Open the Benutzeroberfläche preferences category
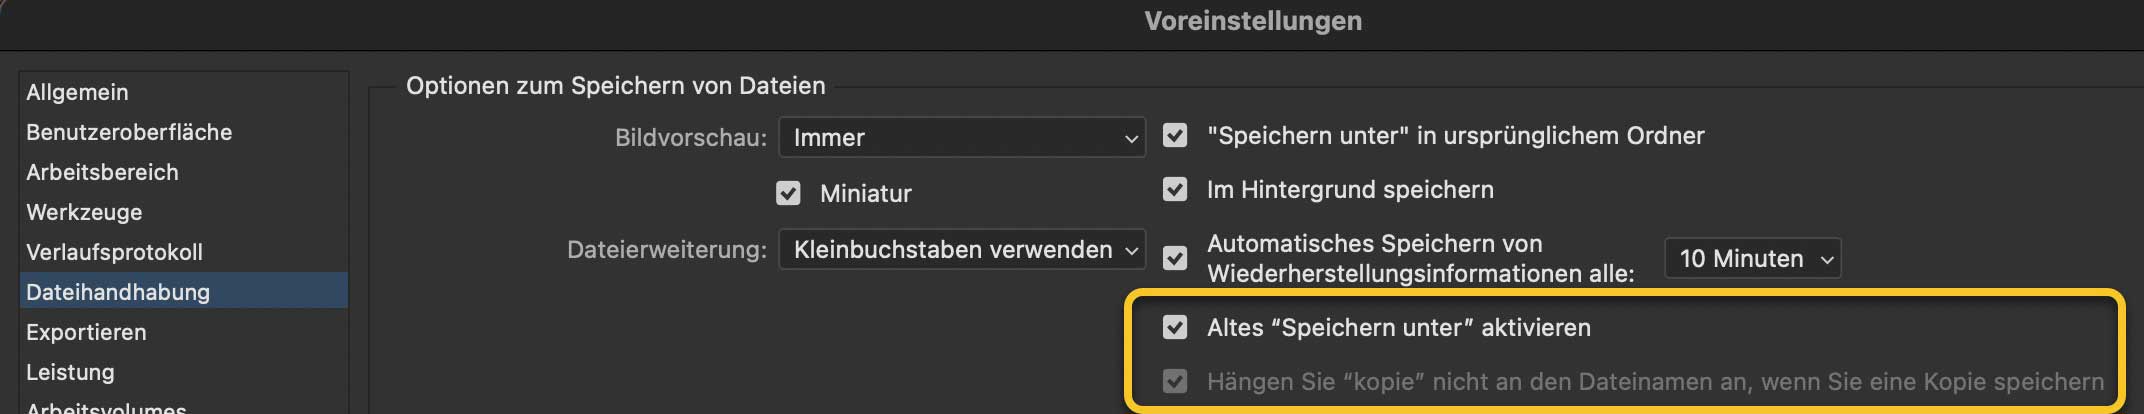 (x=129, y=132)
